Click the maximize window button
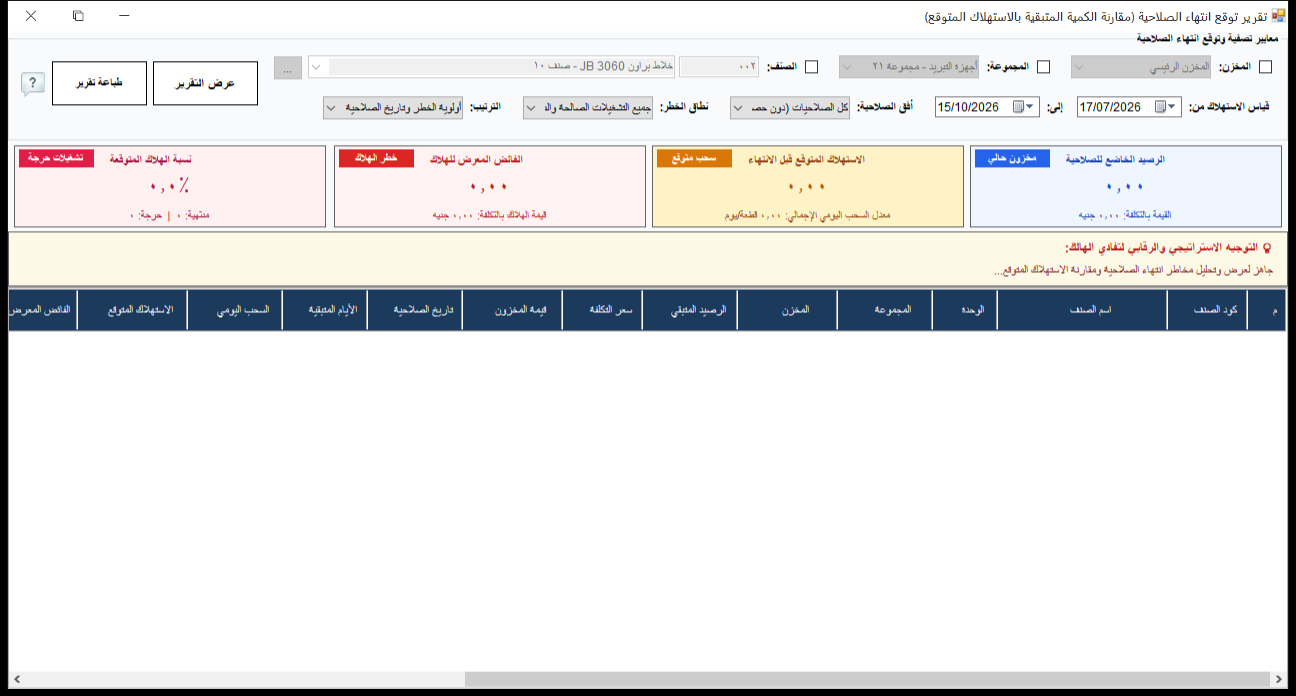This screenshot has height=696, width=1296. click(x=78, y=16)
